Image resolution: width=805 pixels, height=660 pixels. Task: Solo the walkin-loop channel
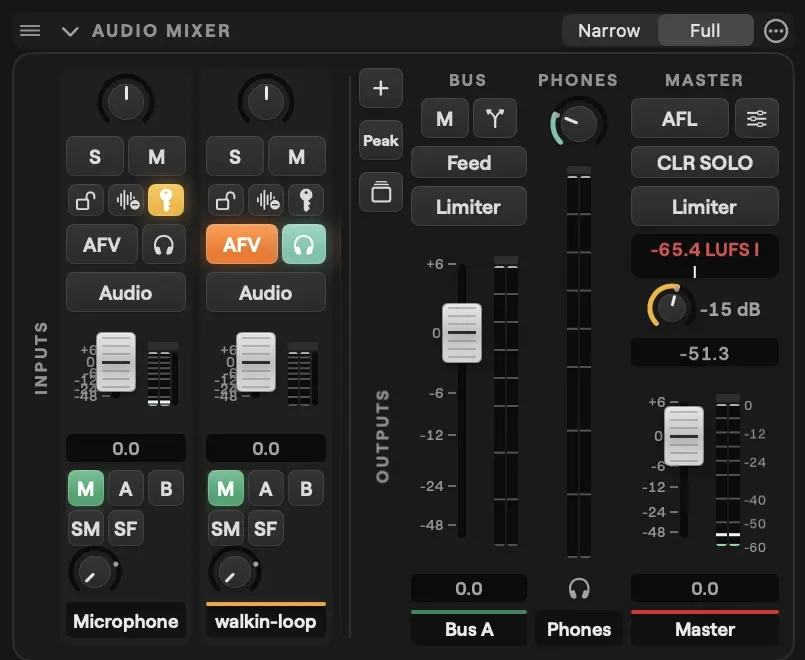(x=235, y=157)
